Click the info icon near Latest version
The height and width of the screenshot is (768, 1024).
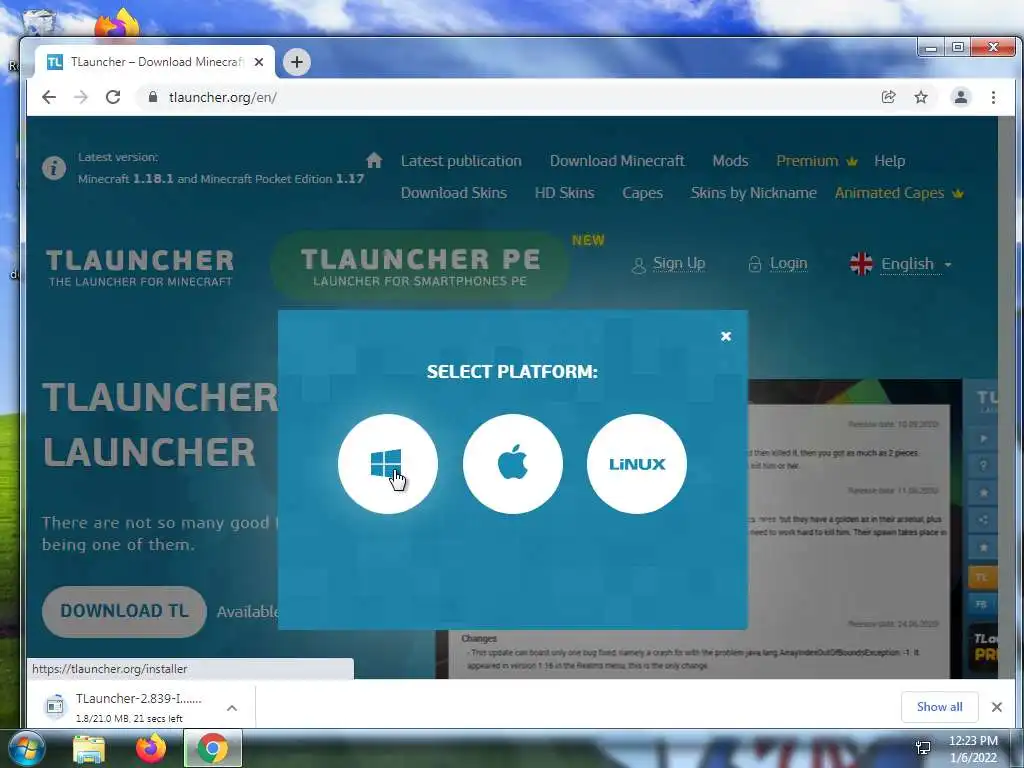click(x=54, y=168)
